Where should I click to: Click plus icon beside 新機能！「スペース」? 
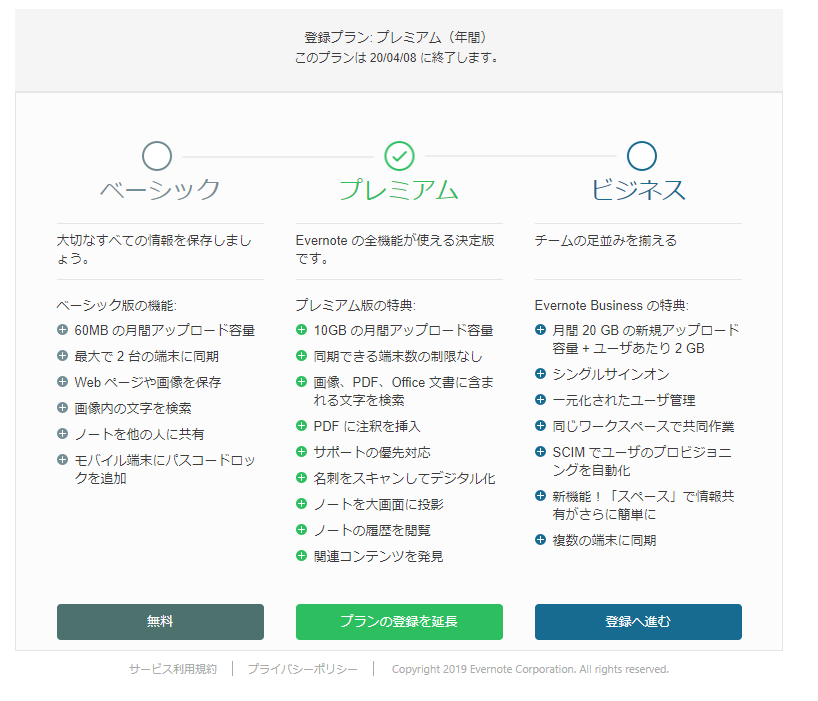[x=540, y=495]
